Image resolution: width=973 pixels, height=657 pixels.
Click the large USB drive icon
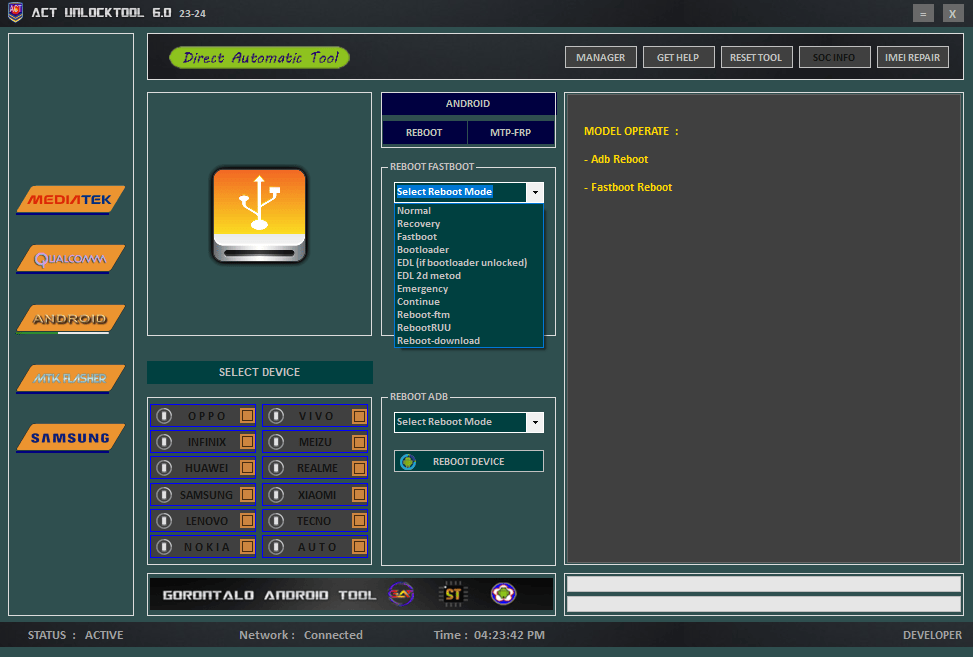pos(259,215)
